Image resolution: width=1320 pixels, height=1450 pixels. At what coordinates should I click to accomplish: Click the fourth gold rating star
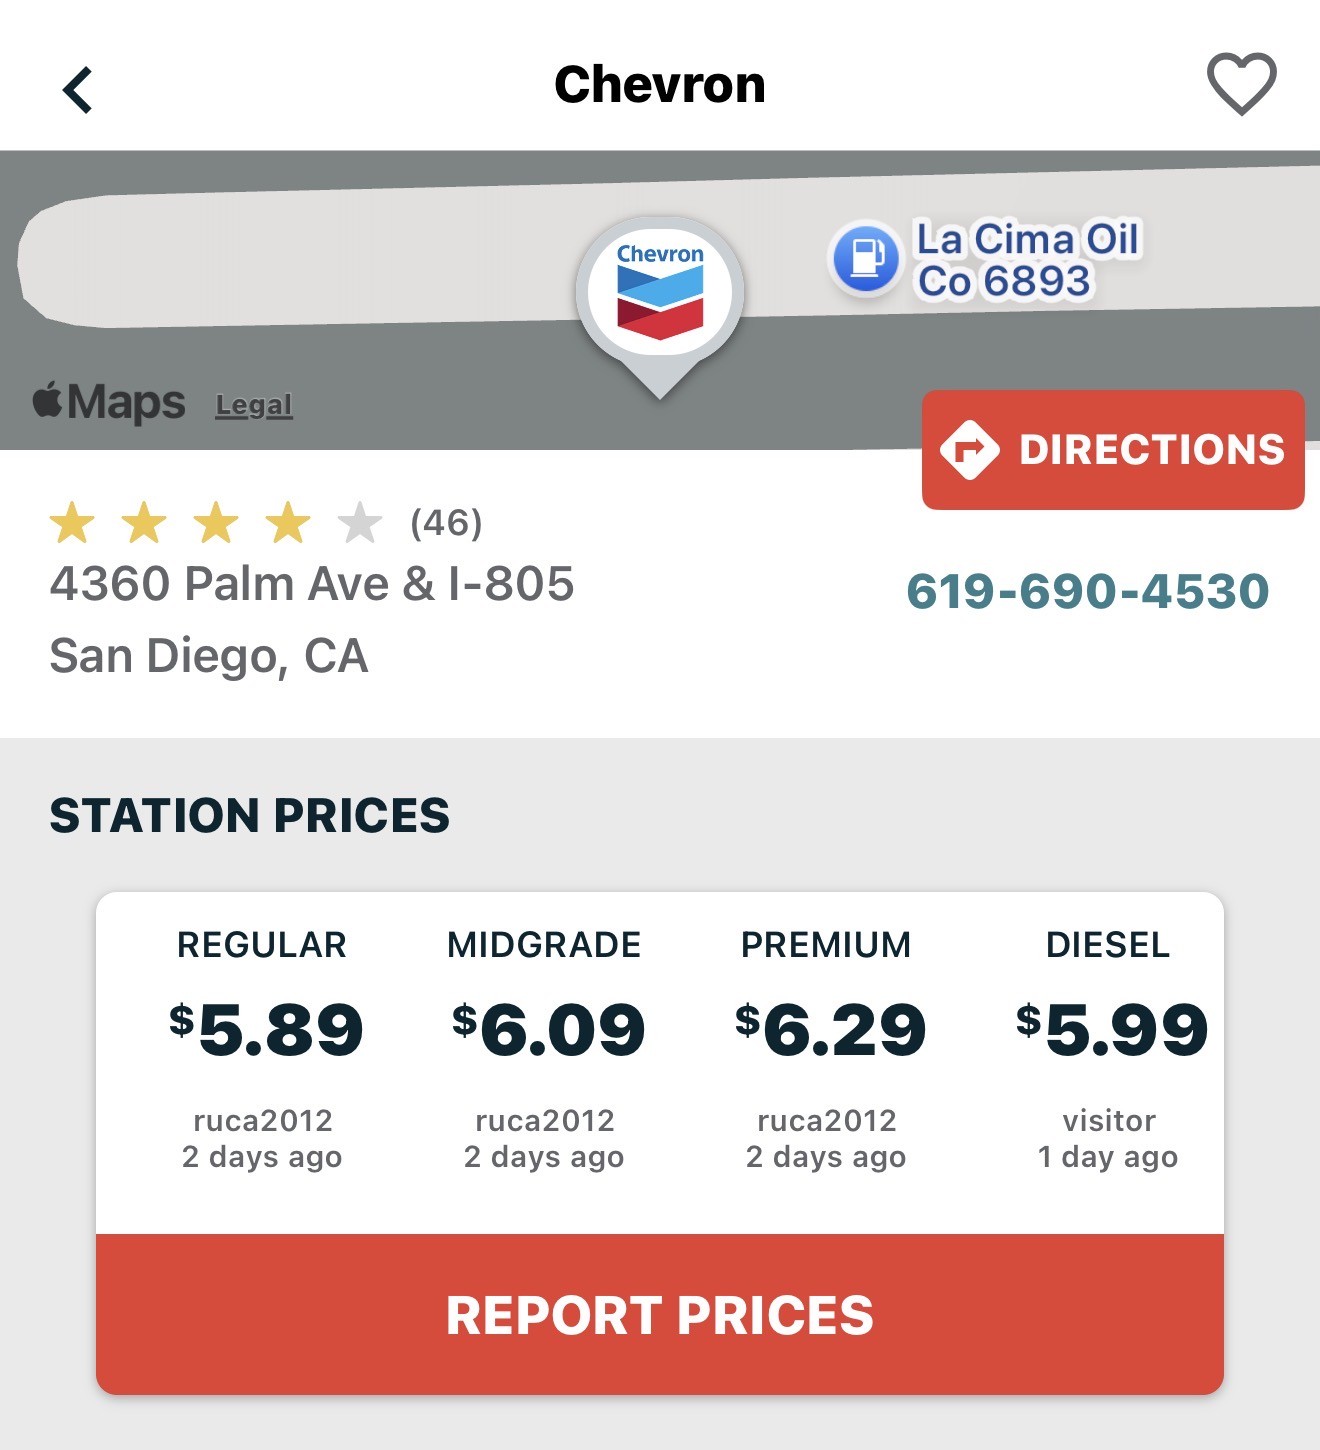click(288, 523)
